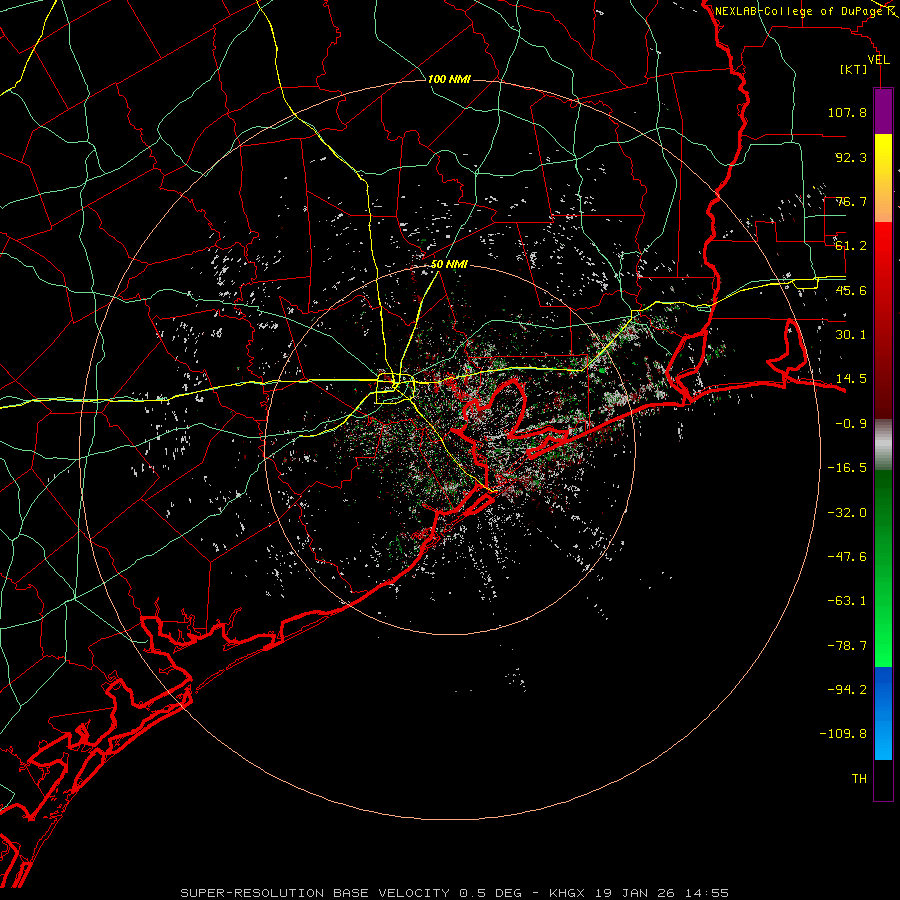Click the NEXLAB-College of DuPage label
Viewport: 900px width, 900px height.
(x=799, y=11)
